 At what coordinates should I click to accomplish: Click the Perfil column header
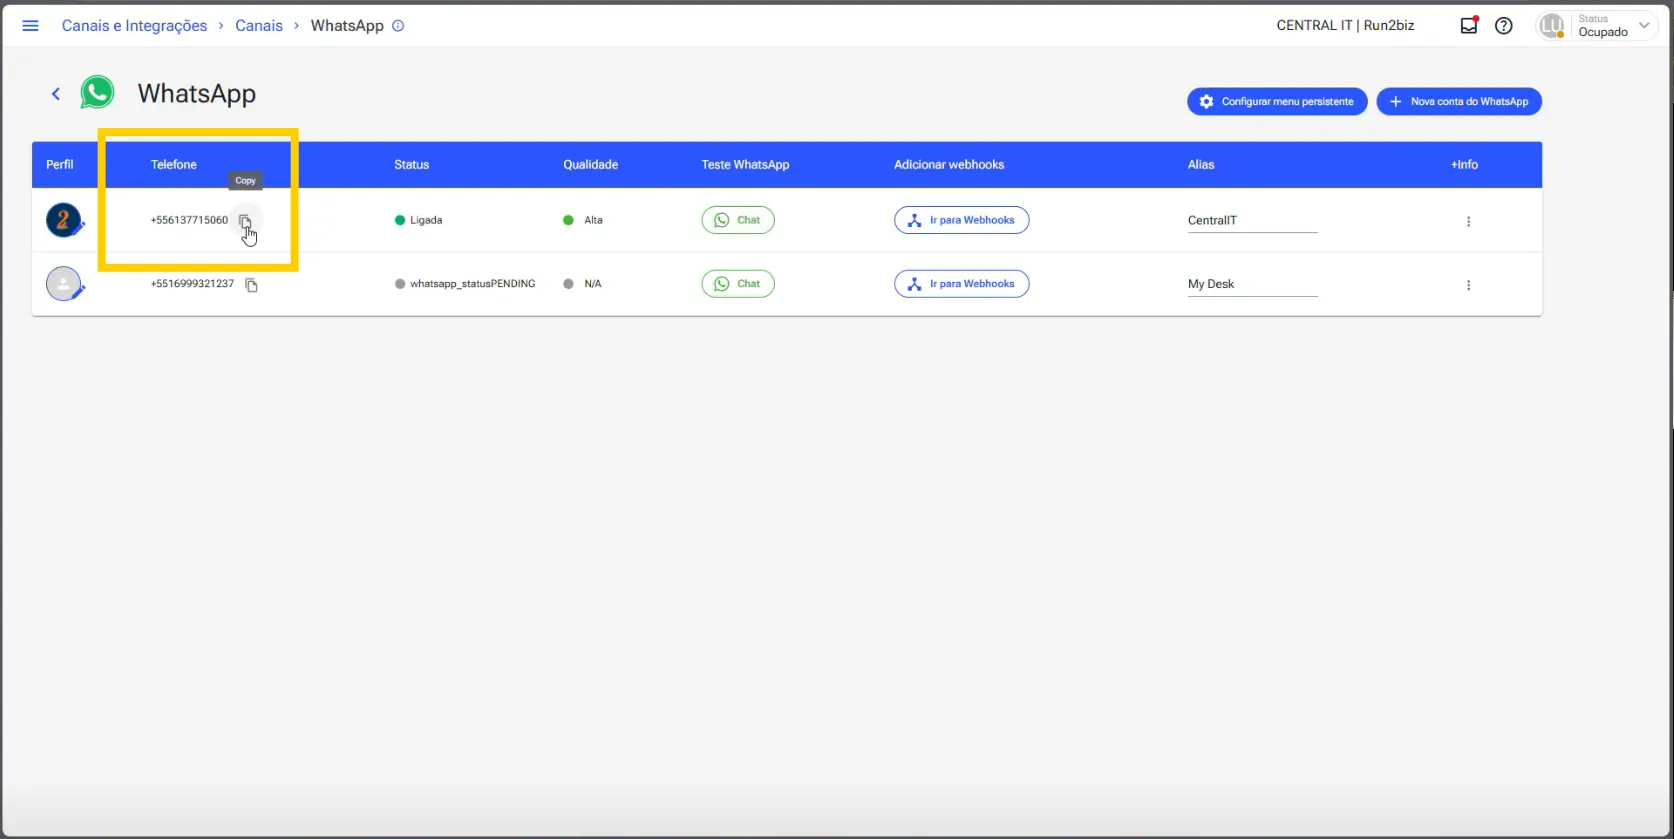(x=60, y=165)
